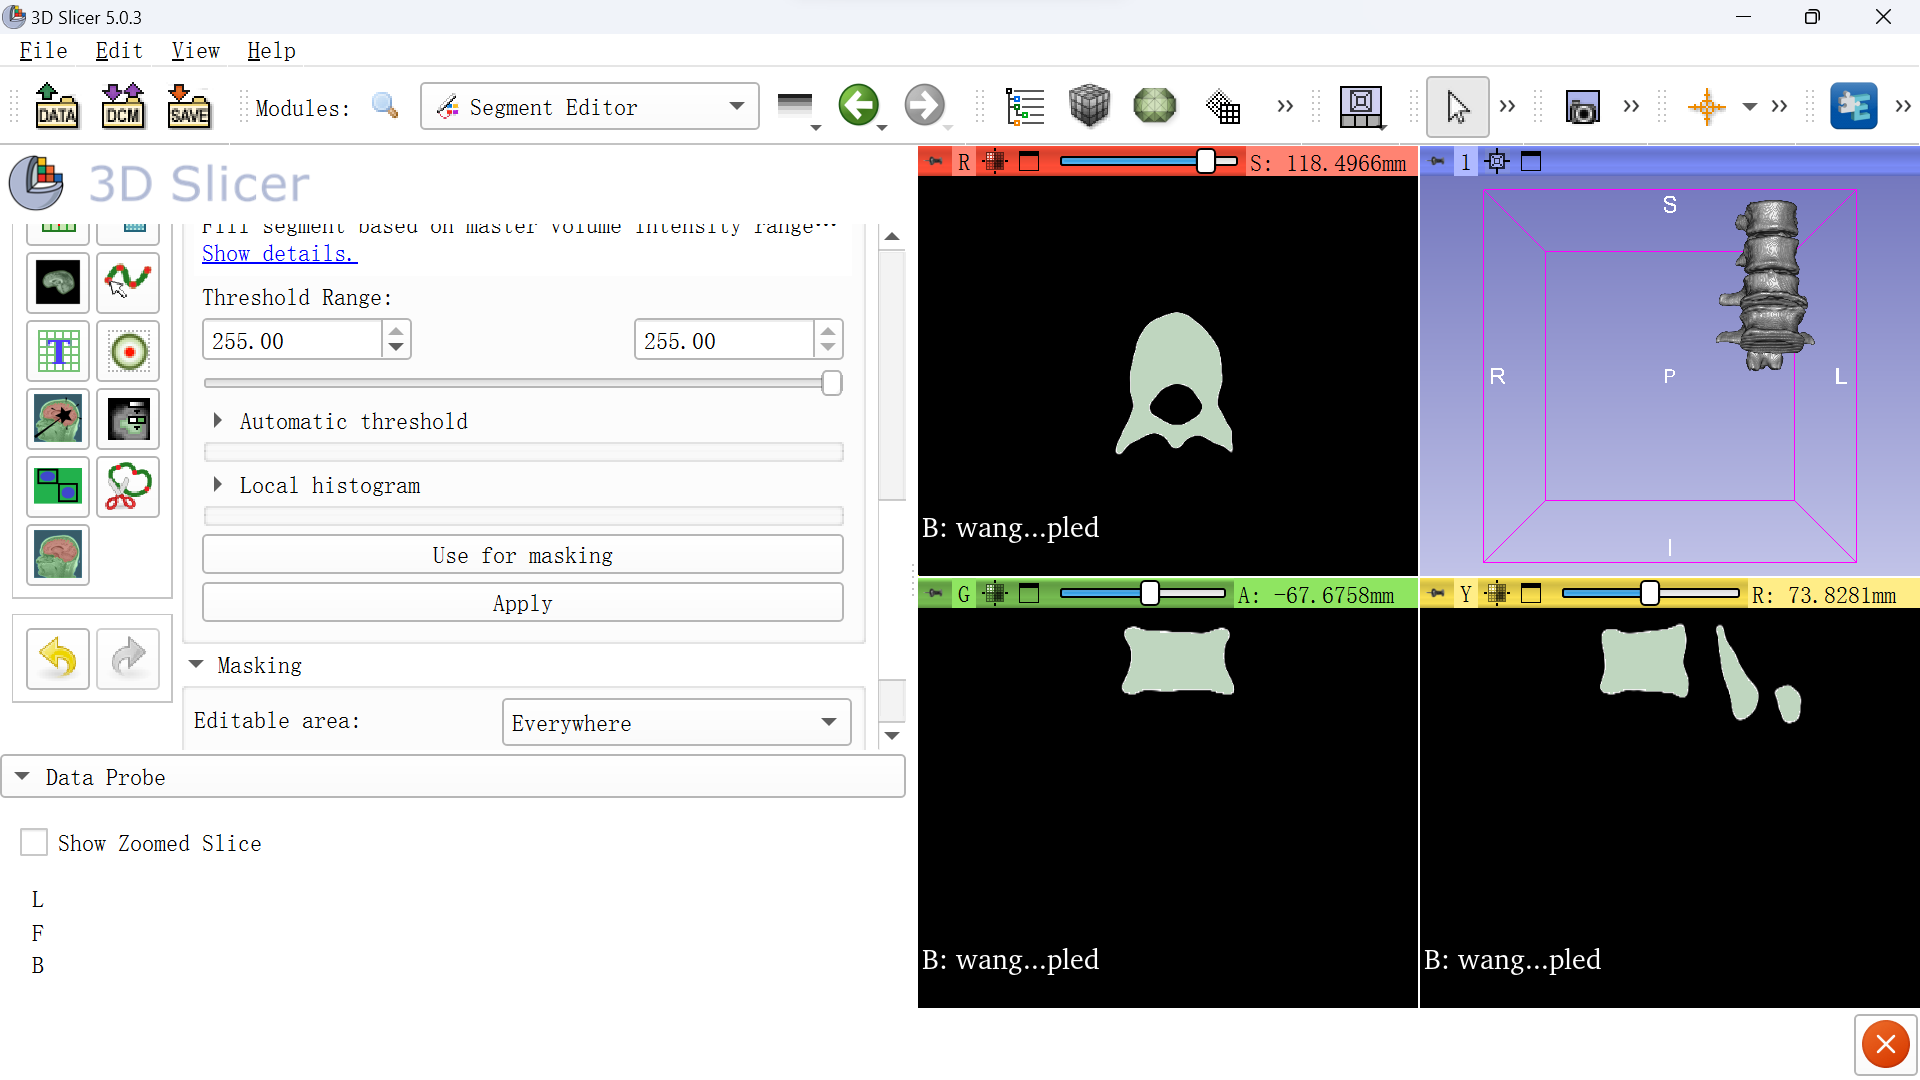
Task: Go to next module with gray arrow
Action: (924, 105)
